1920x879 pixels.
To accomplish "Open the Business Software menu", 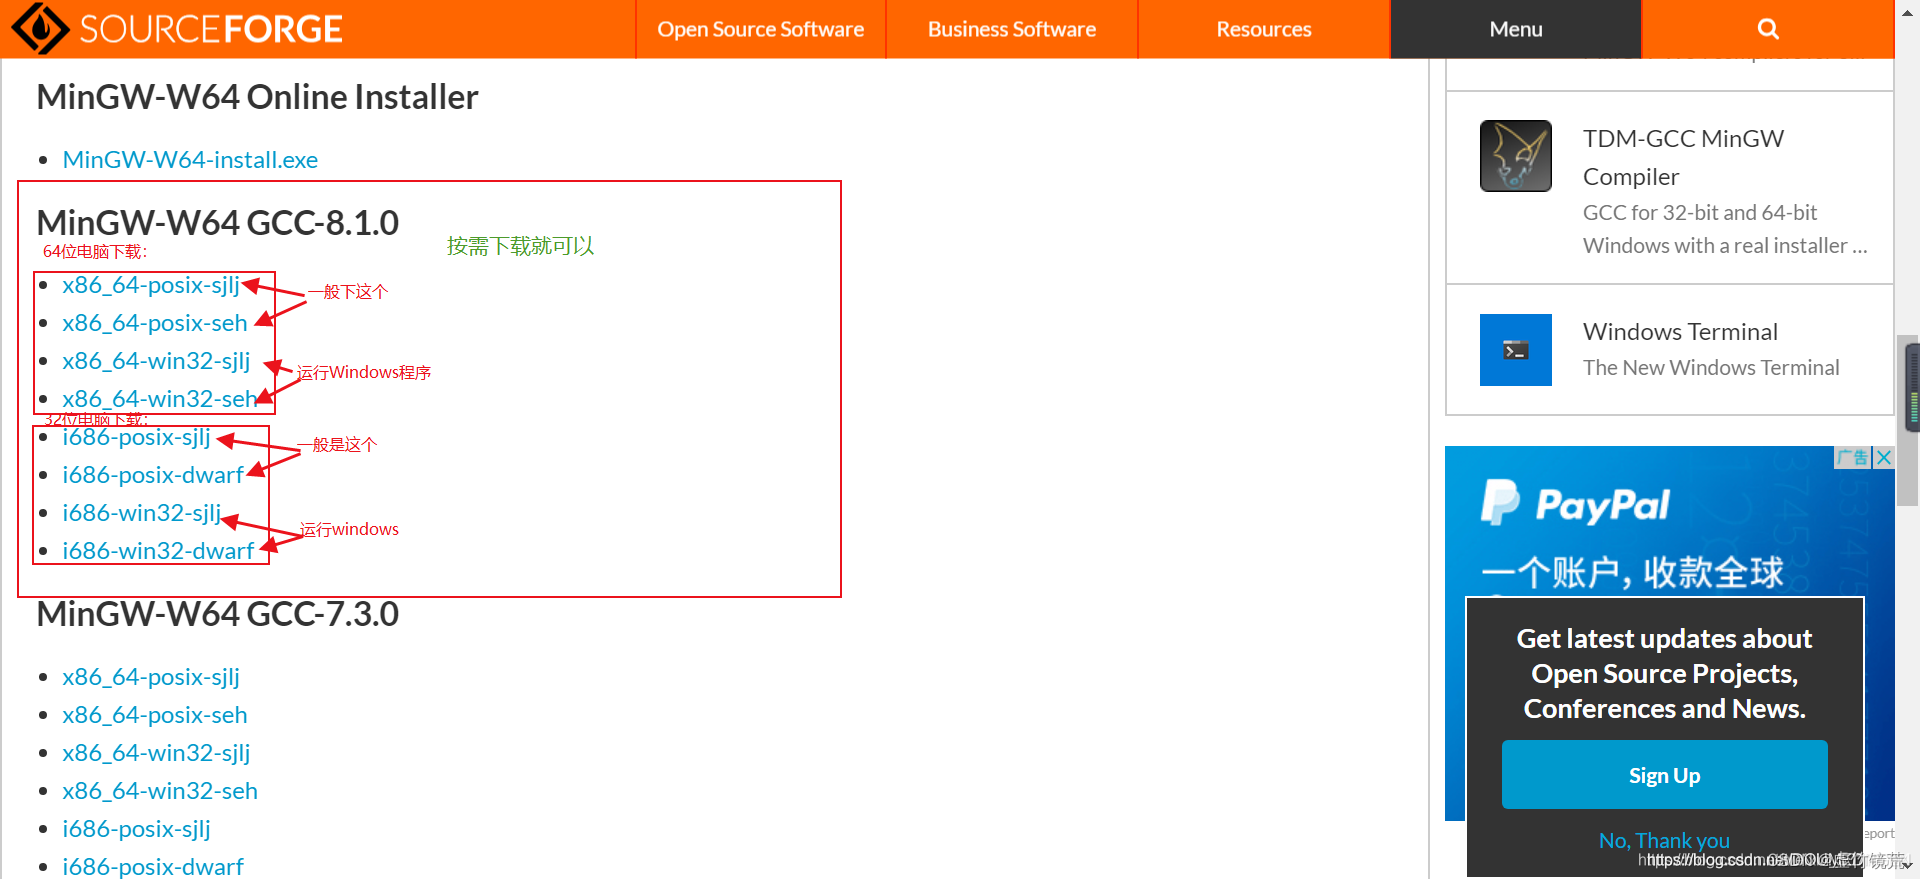I will [x=1012, y=29].
